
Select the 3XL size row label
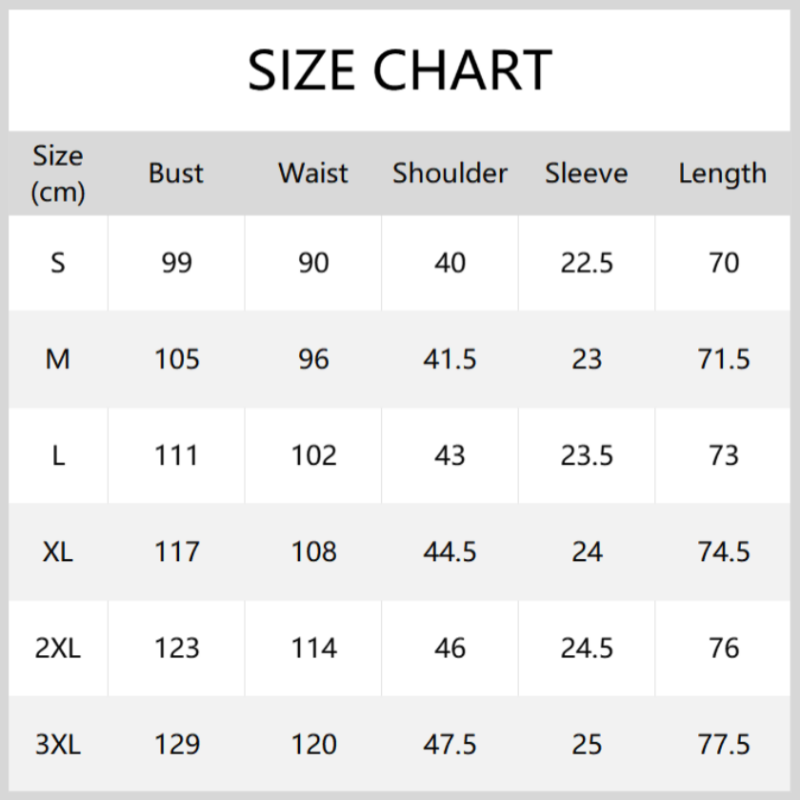point(58,744)
